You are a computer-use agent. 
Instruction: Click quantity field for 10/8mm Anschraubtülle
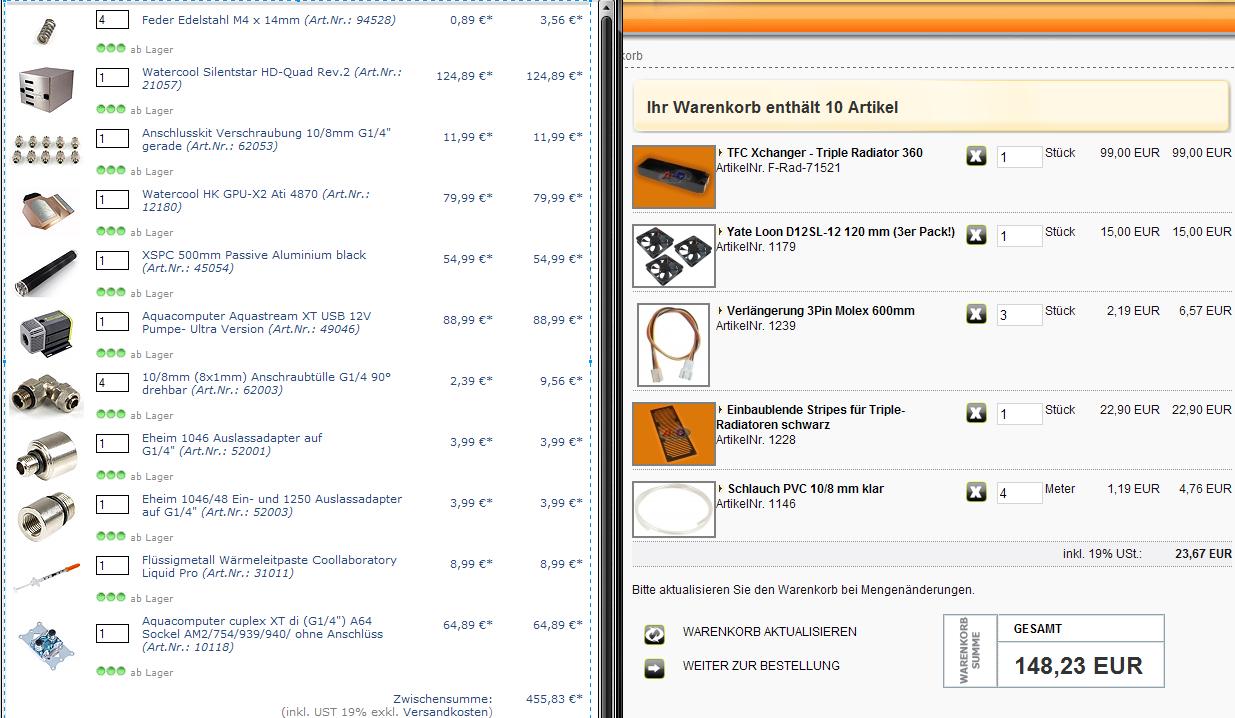[x=113, y=382]
